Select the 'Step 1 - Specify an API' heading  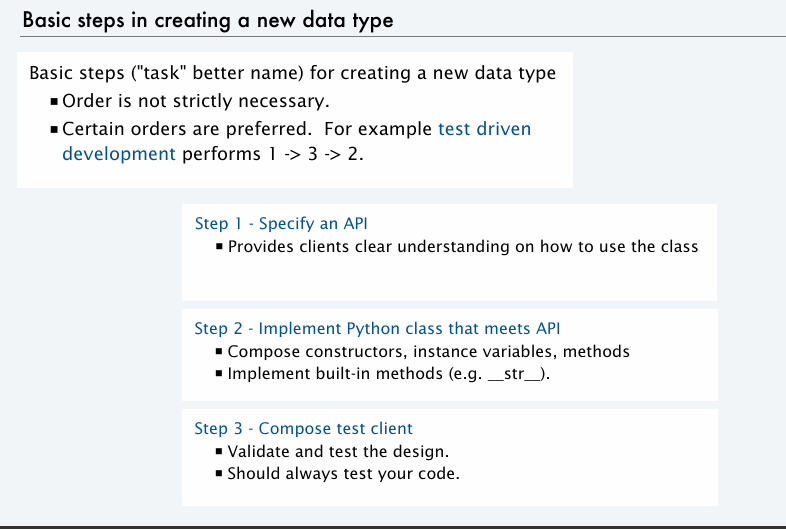pos(281,224)
